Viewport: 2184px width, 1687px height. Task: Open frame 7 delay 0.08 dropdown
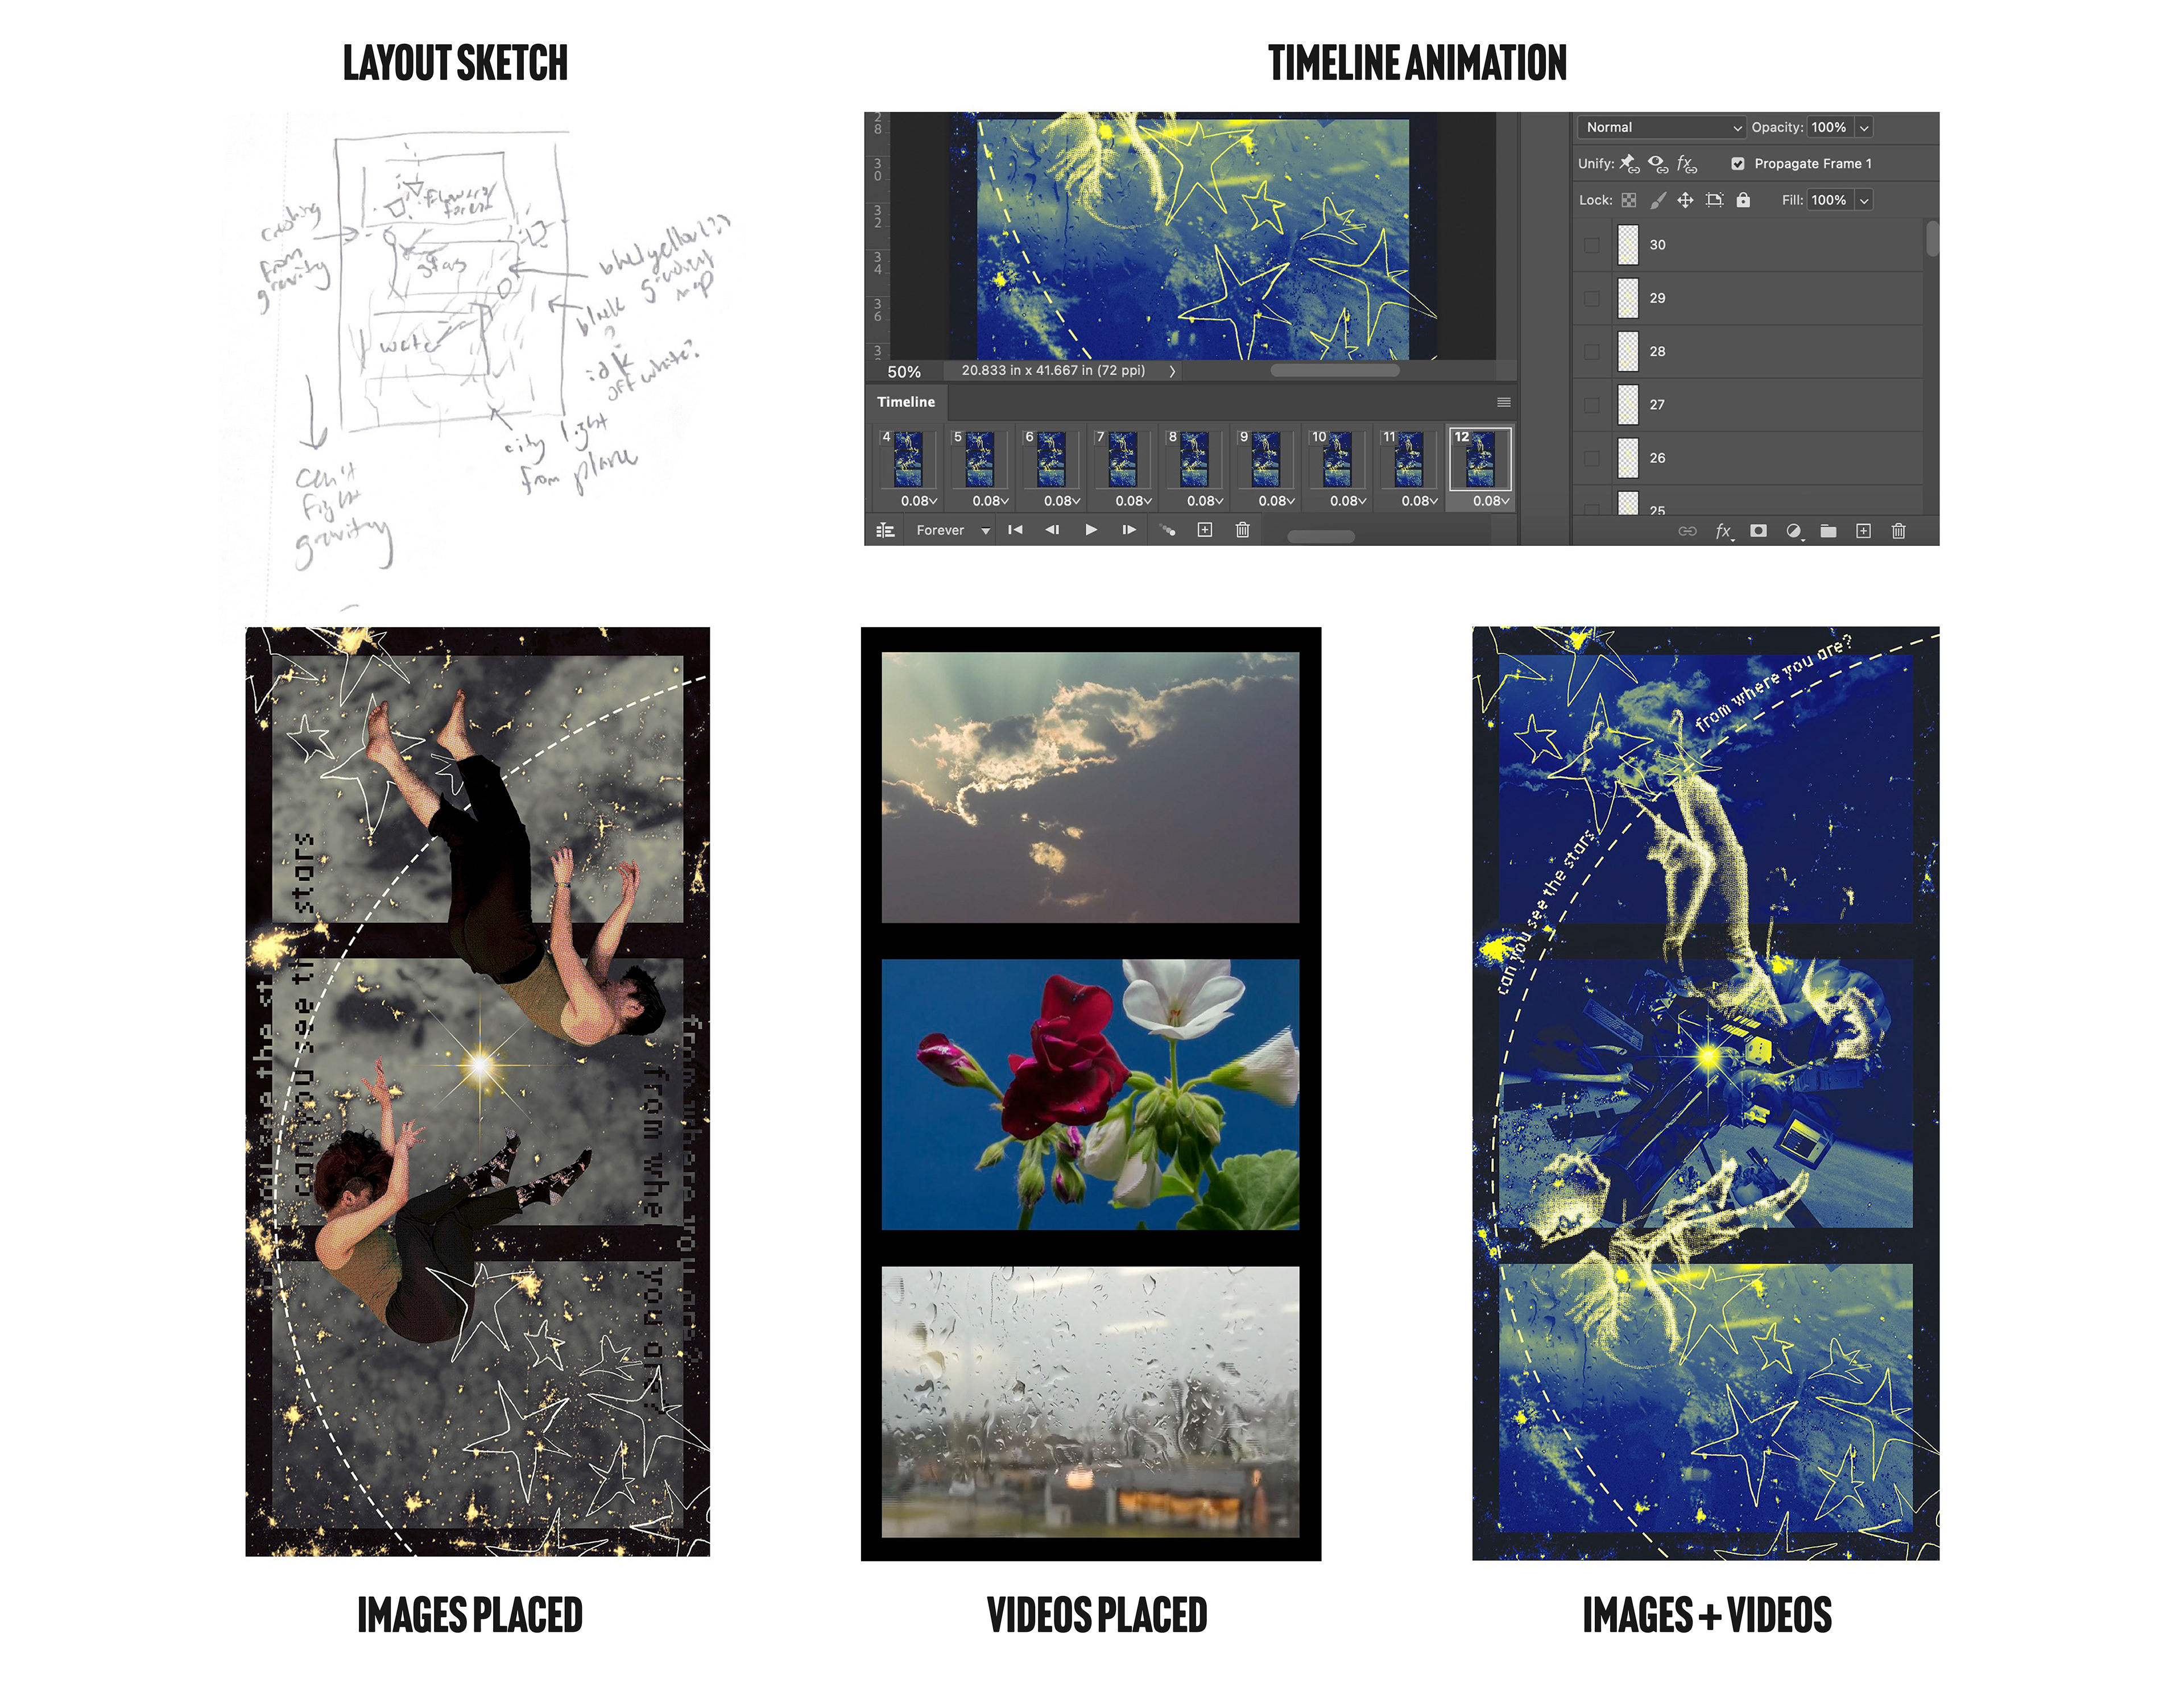[1133, 501]
